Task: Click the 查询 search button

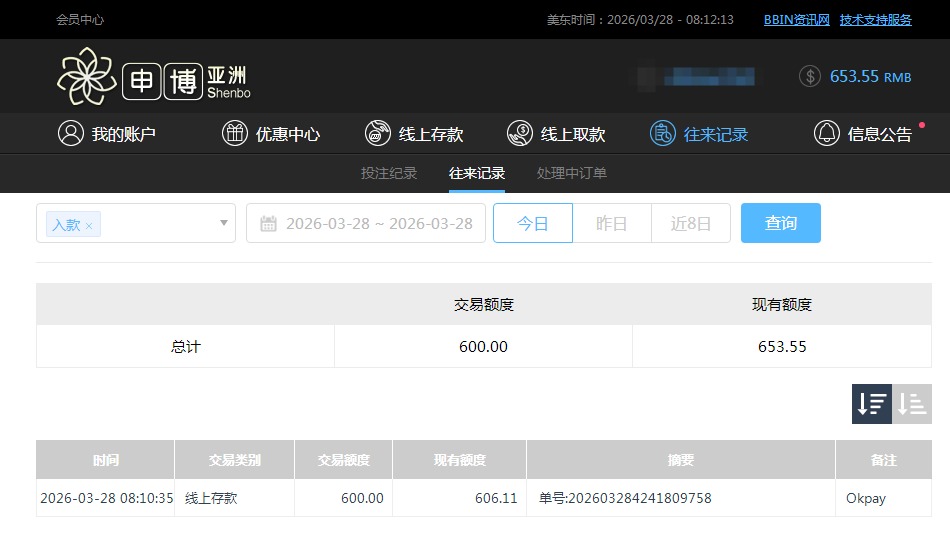Action: [780, 223]
